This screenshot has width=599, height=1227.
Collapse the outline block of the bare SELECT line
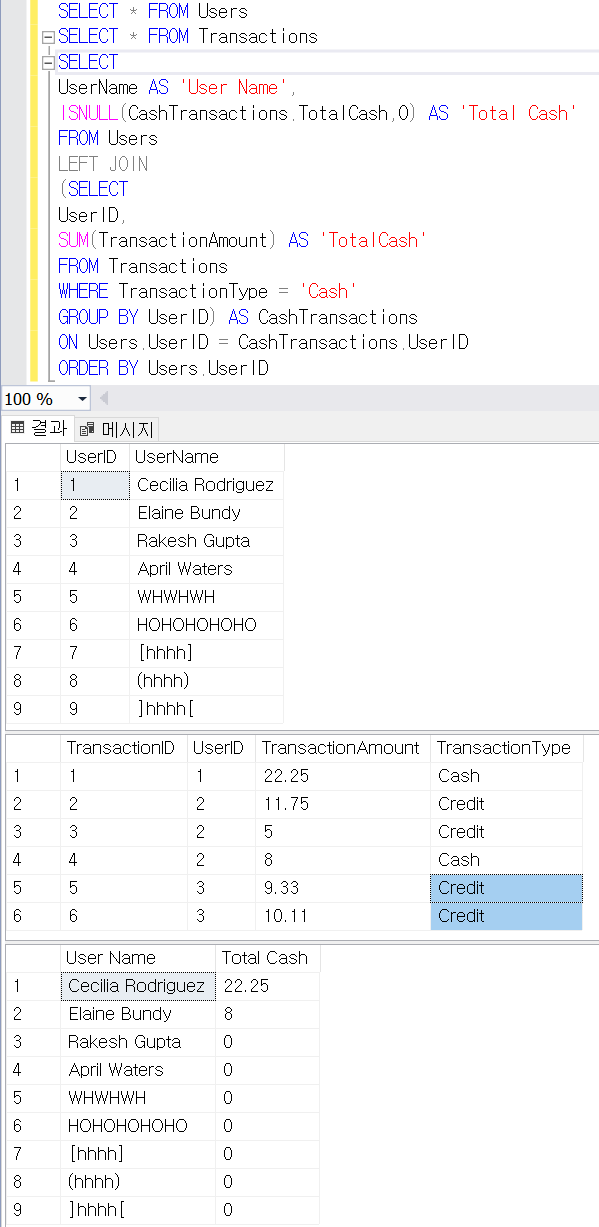pos(47,62)
